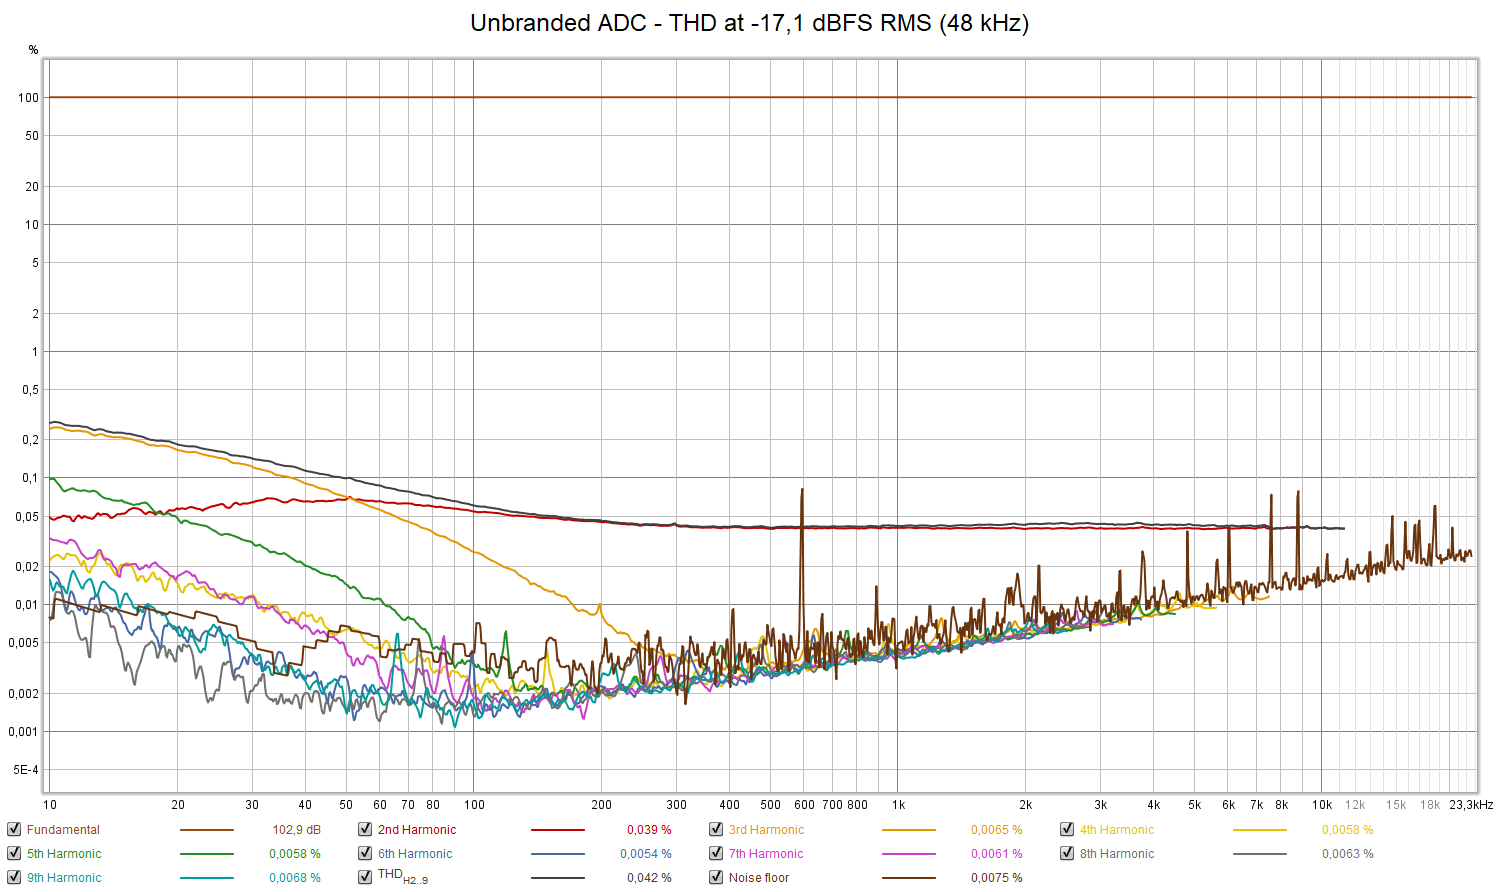Disable the 7th Harmonic checkbox

click(x=716, y=853)
